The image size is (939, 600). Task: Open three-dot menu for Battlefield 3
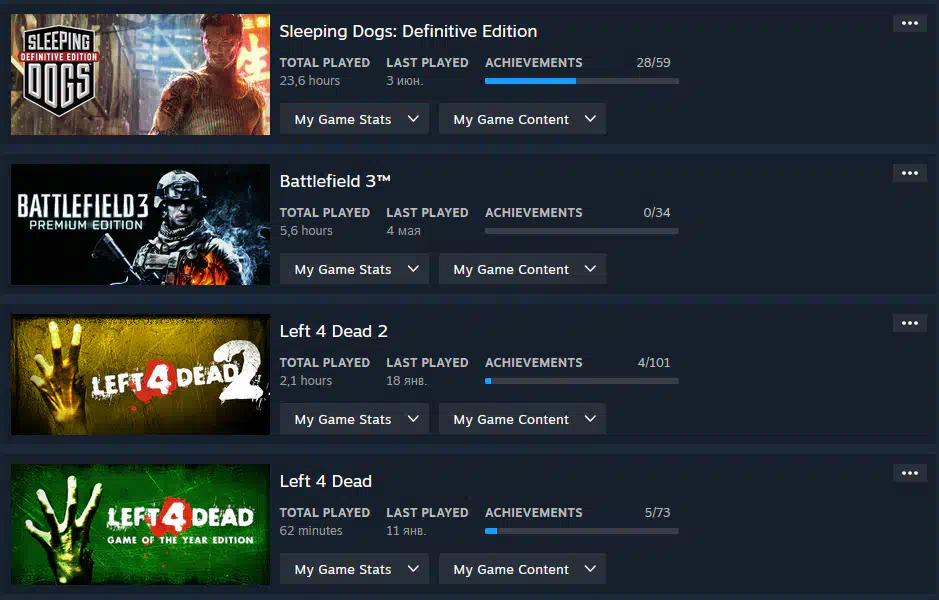coord(910,173)
